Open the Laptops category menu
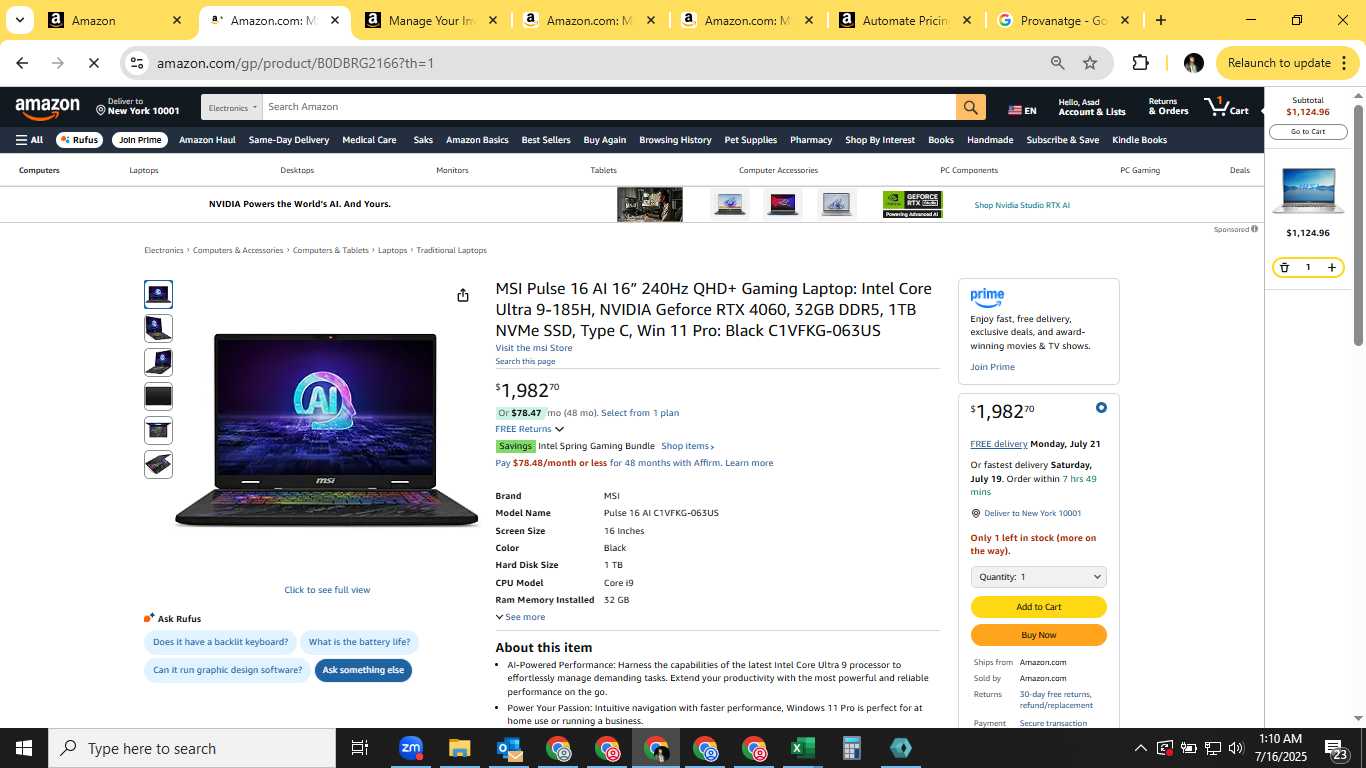Screen dimensions: 1366x768 click(144, 170)
